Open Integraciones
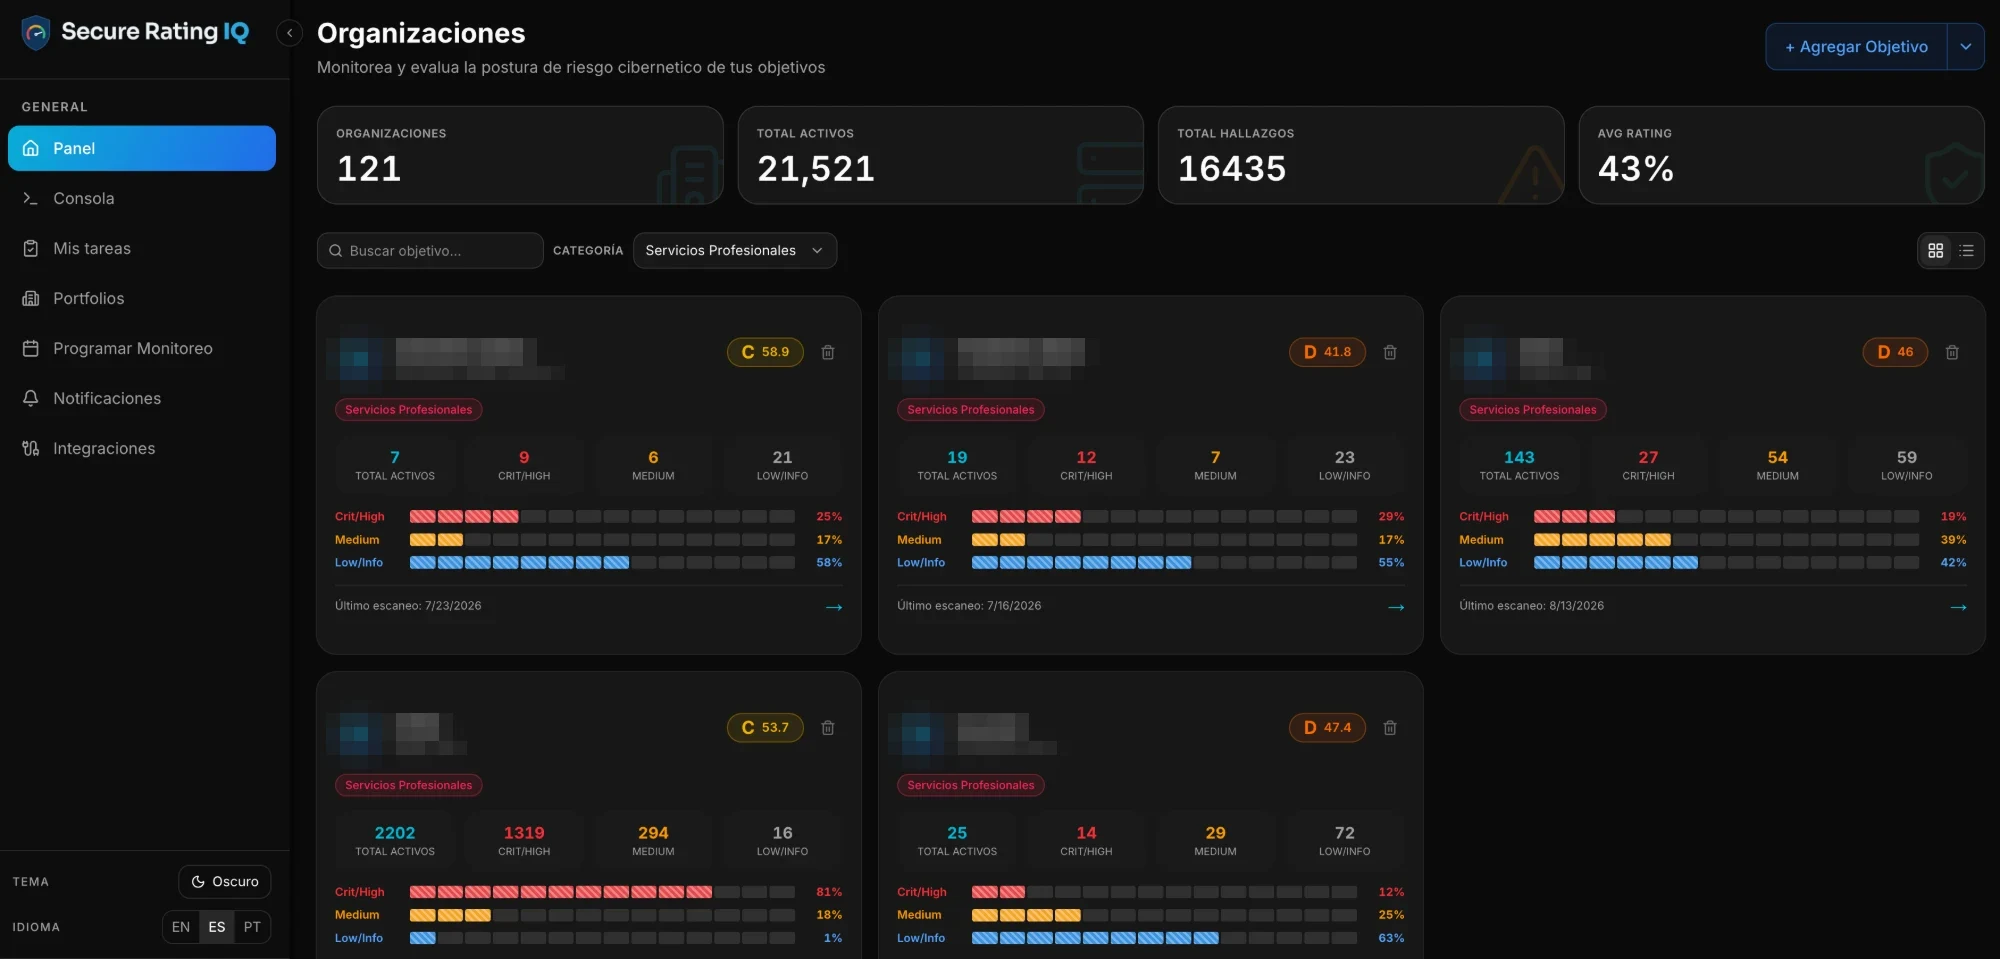The height and width of the screenshot is (959, 2000). click(142, 448)
